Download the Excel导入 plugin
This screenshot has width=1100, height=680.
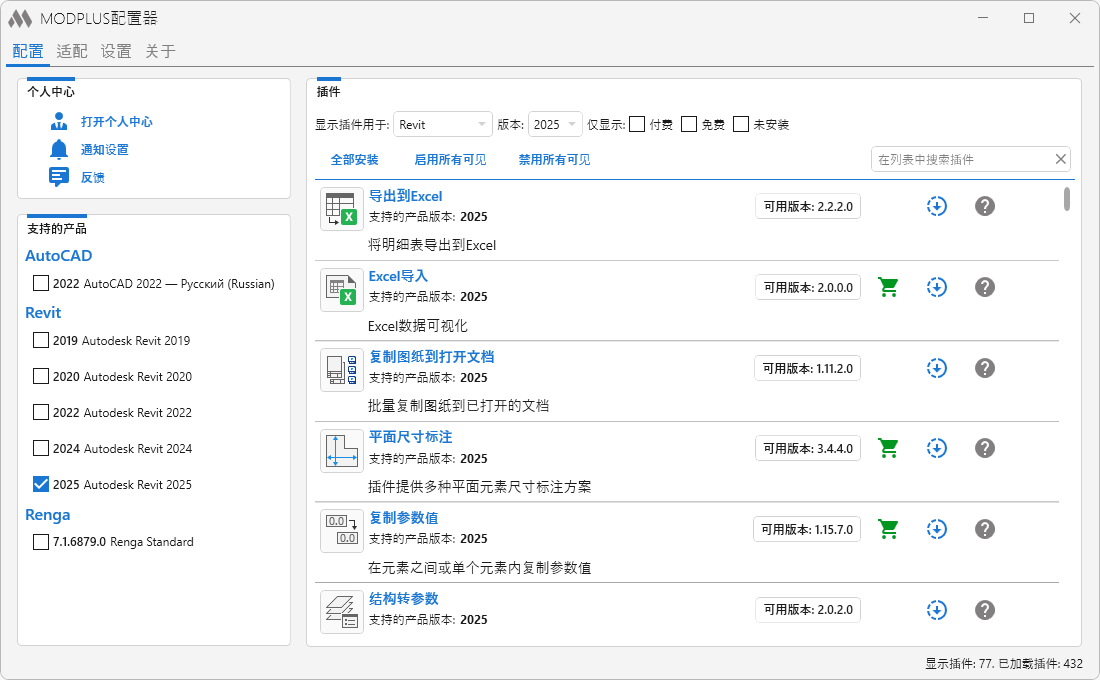click(x=937, y=287)
